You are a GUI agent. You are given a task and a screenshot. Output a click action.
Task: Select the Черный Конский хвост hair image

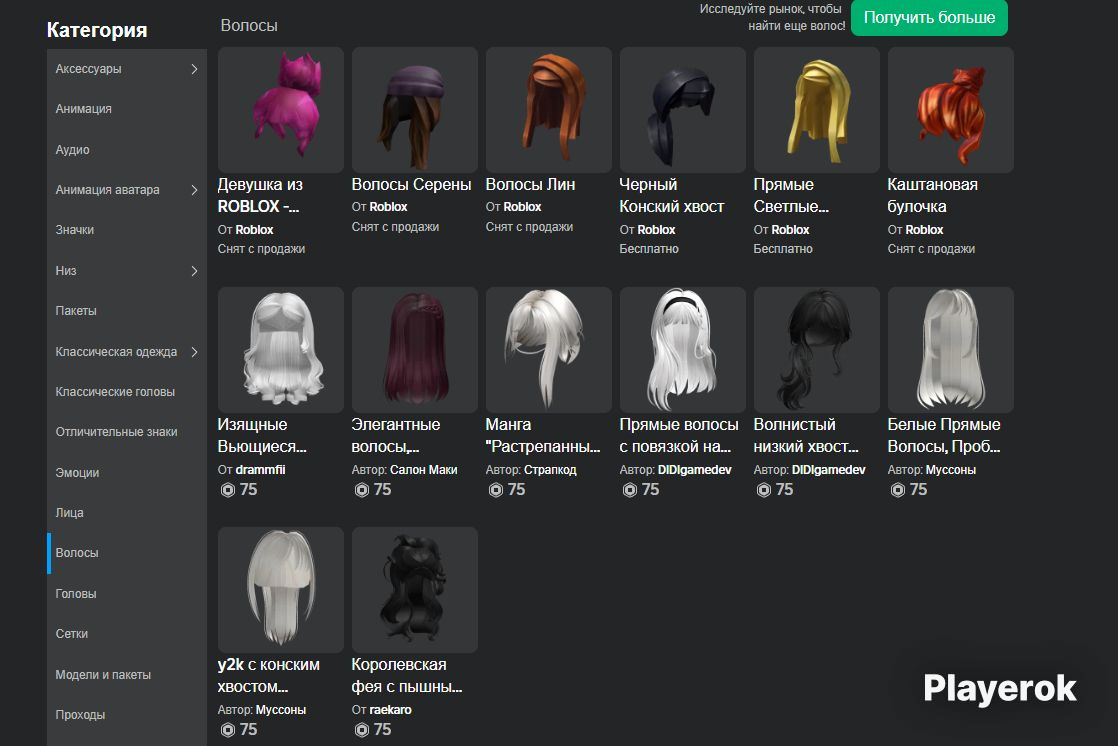[682, 110]
